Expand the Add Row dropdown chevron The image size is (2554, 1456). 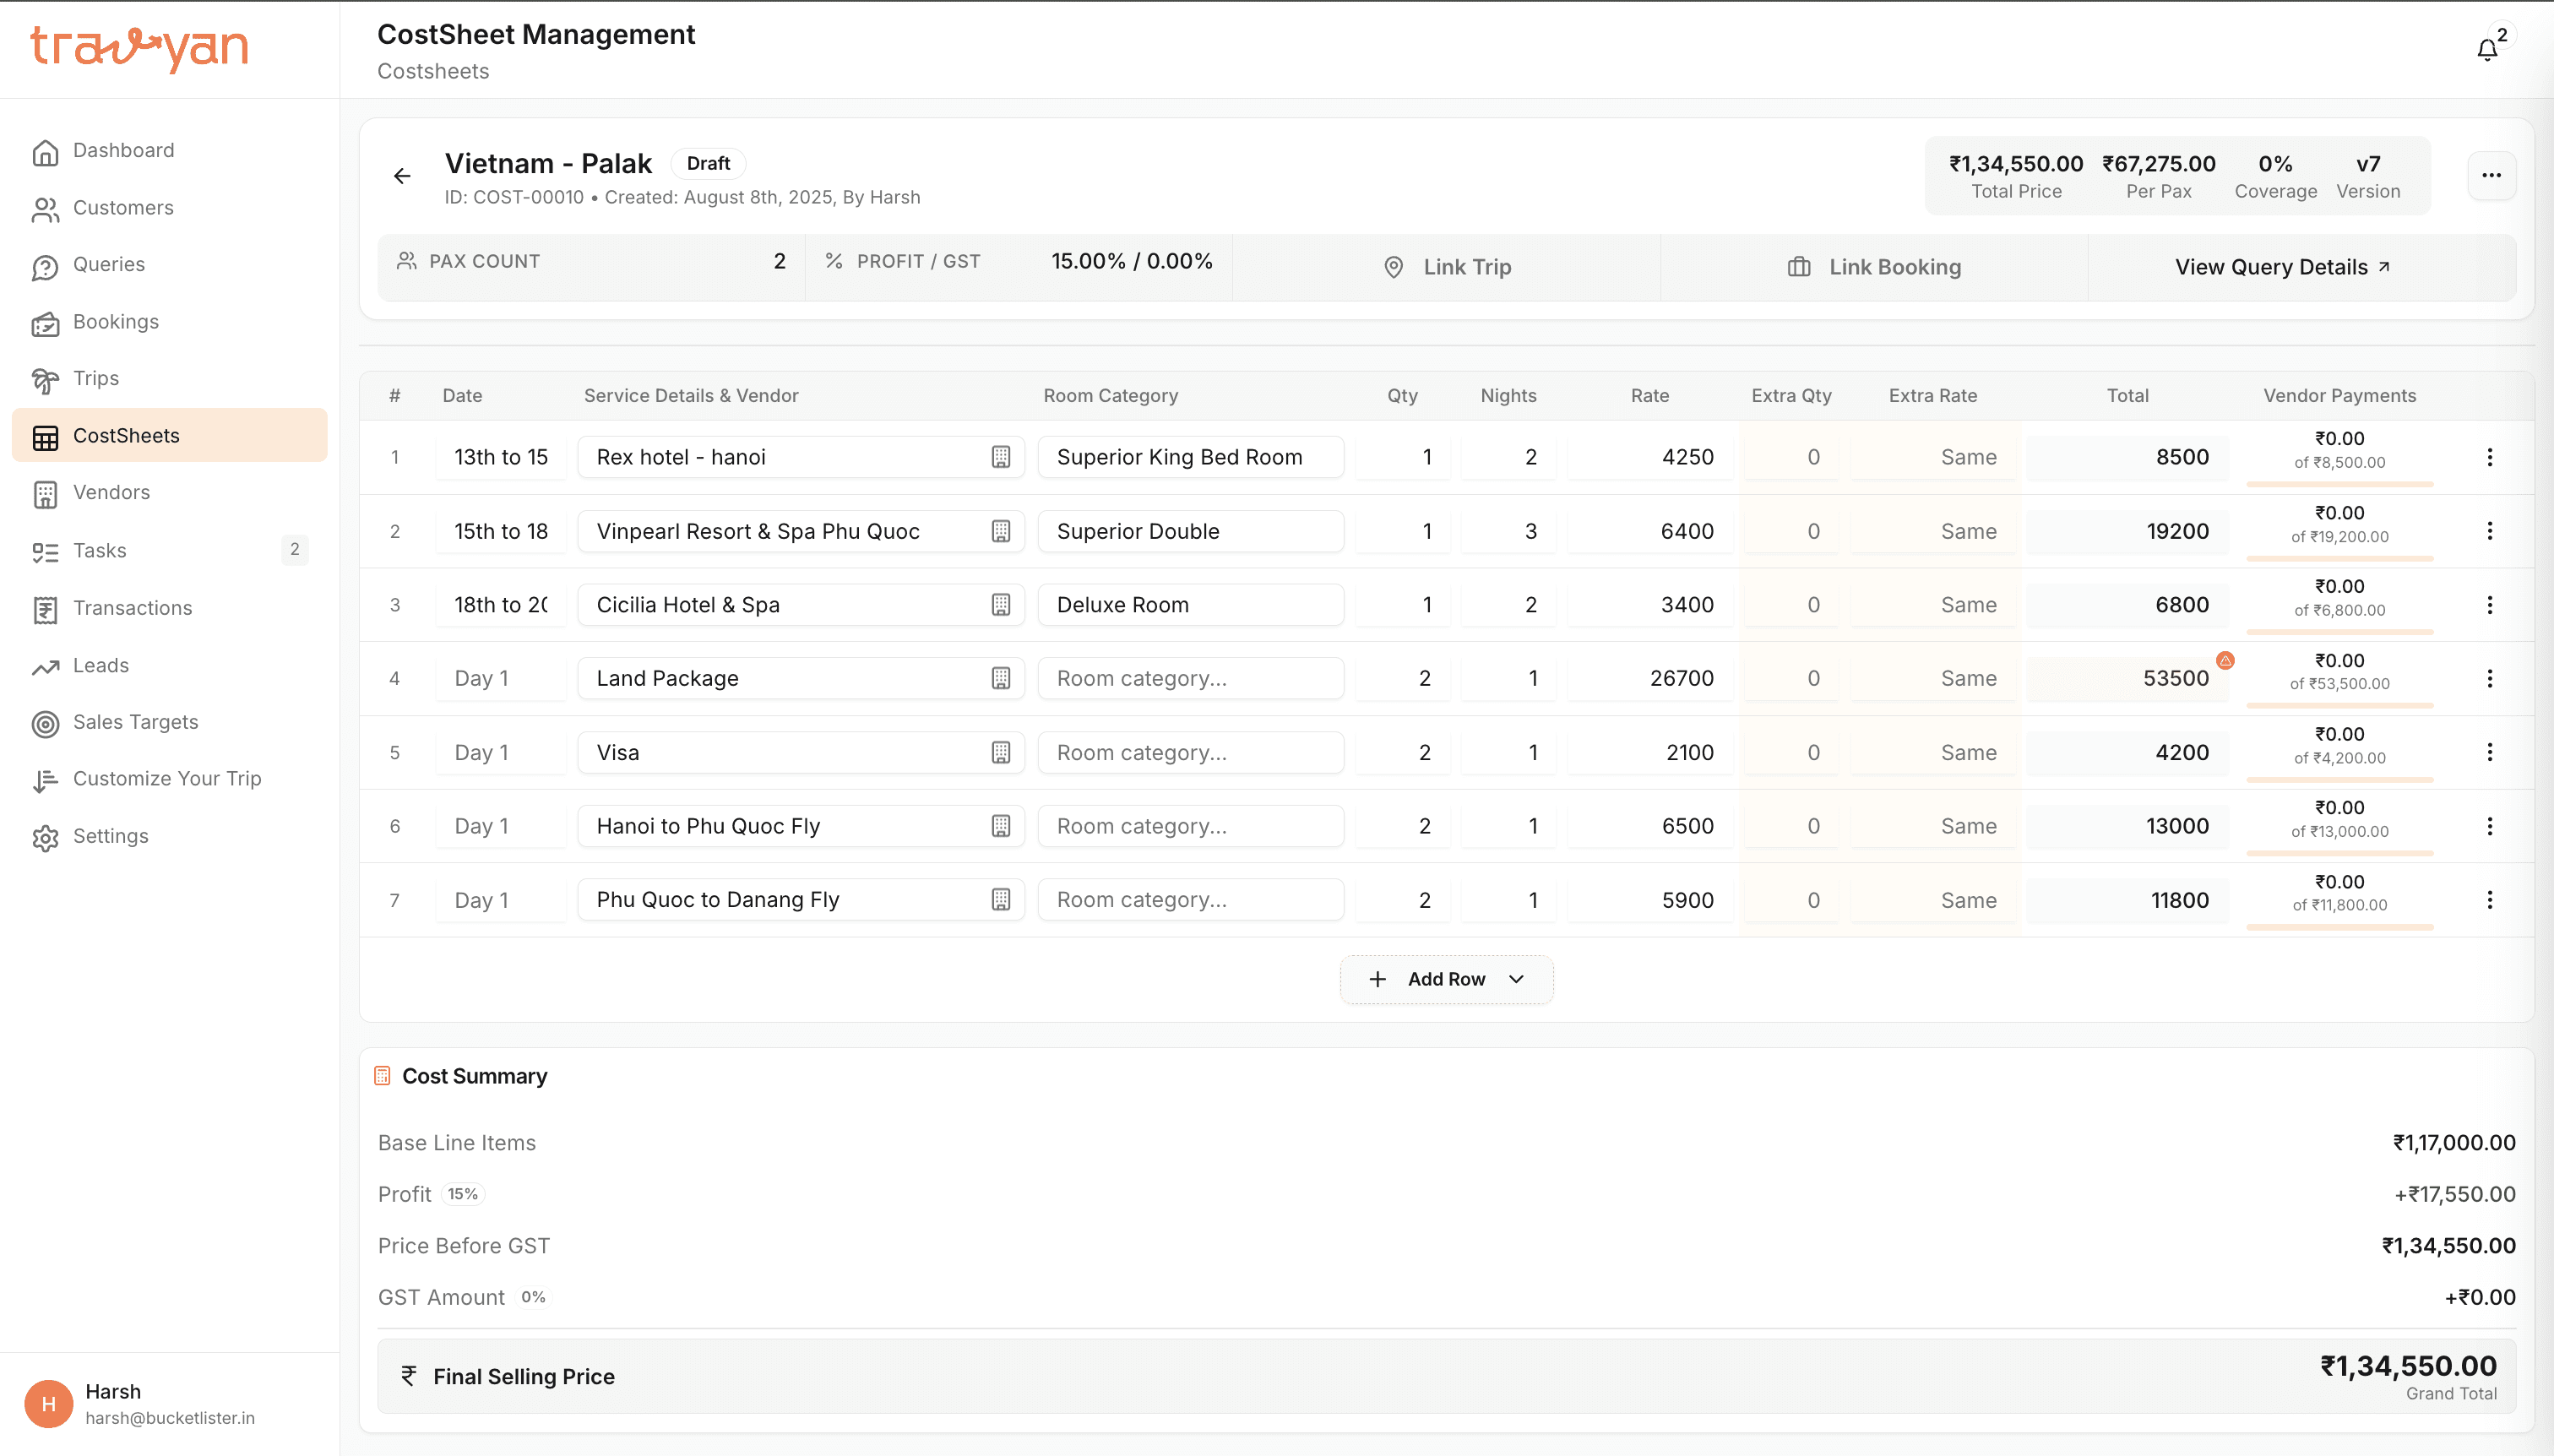(1517, 979)
